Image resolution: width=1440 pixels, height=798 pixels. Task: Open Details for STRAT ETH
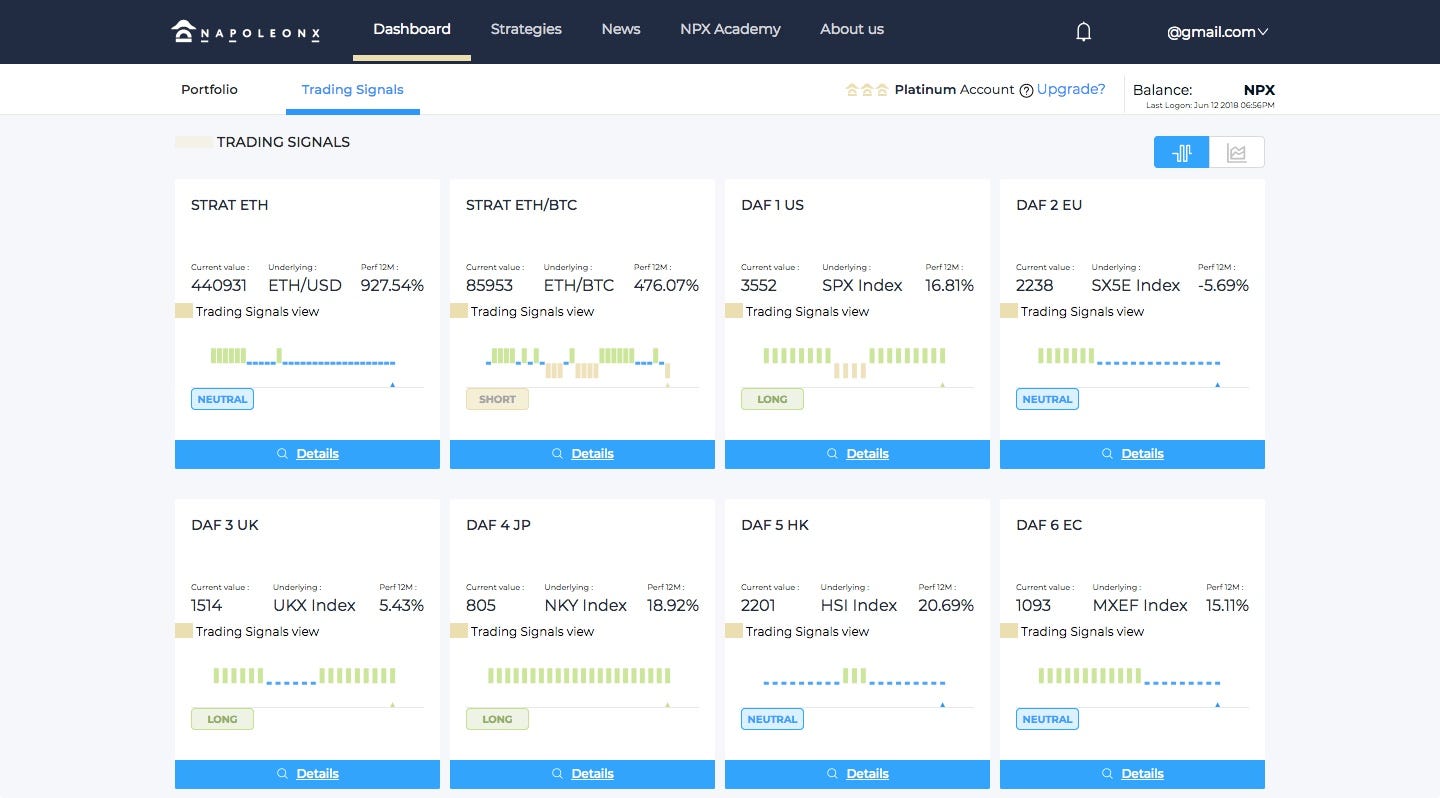[307, 454]
